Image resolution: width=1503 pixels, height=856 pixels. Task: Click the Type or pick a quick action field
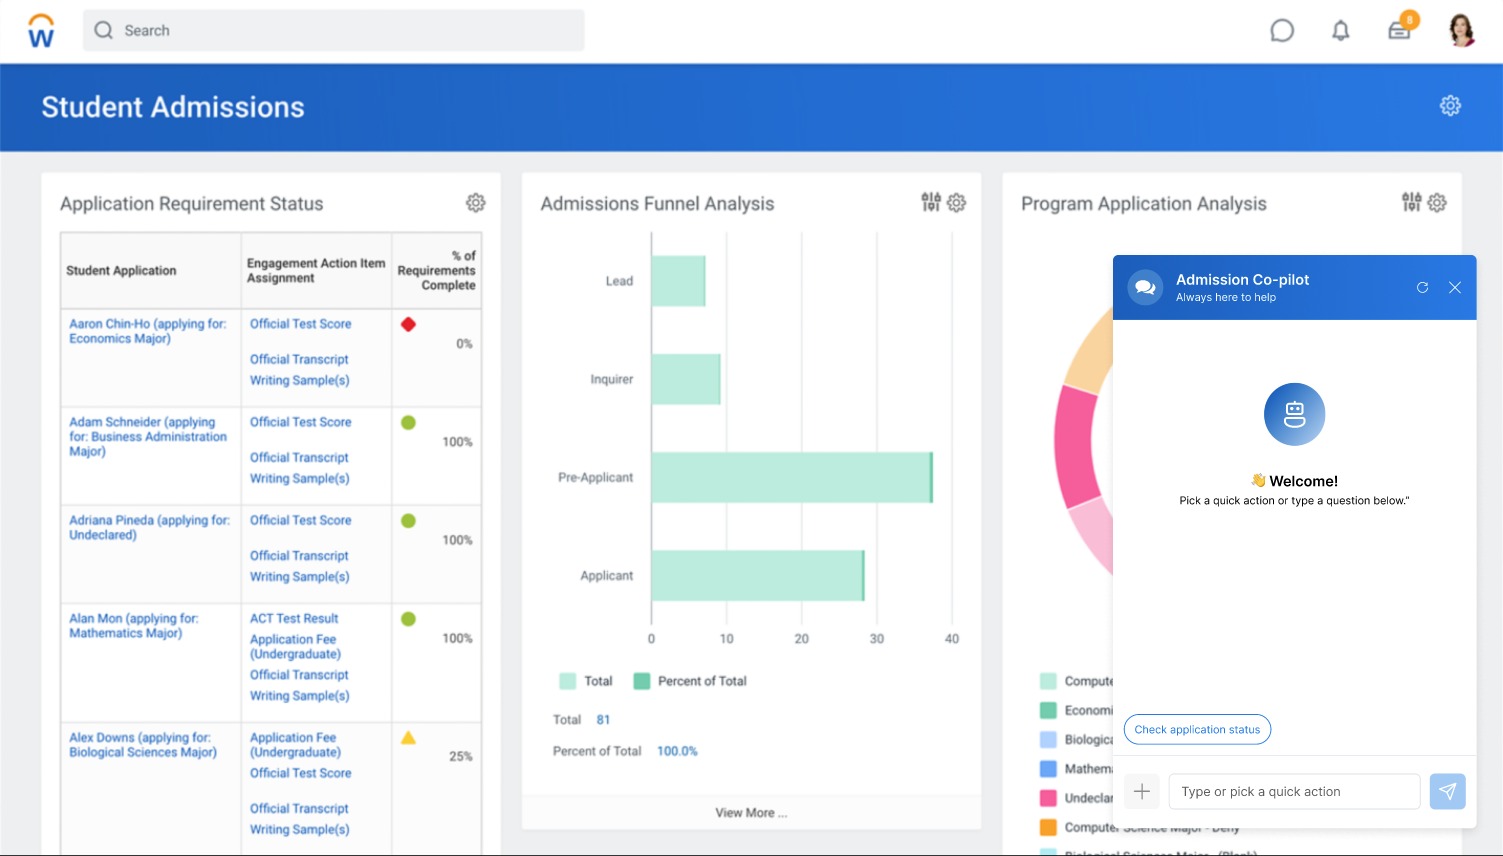1294,791
